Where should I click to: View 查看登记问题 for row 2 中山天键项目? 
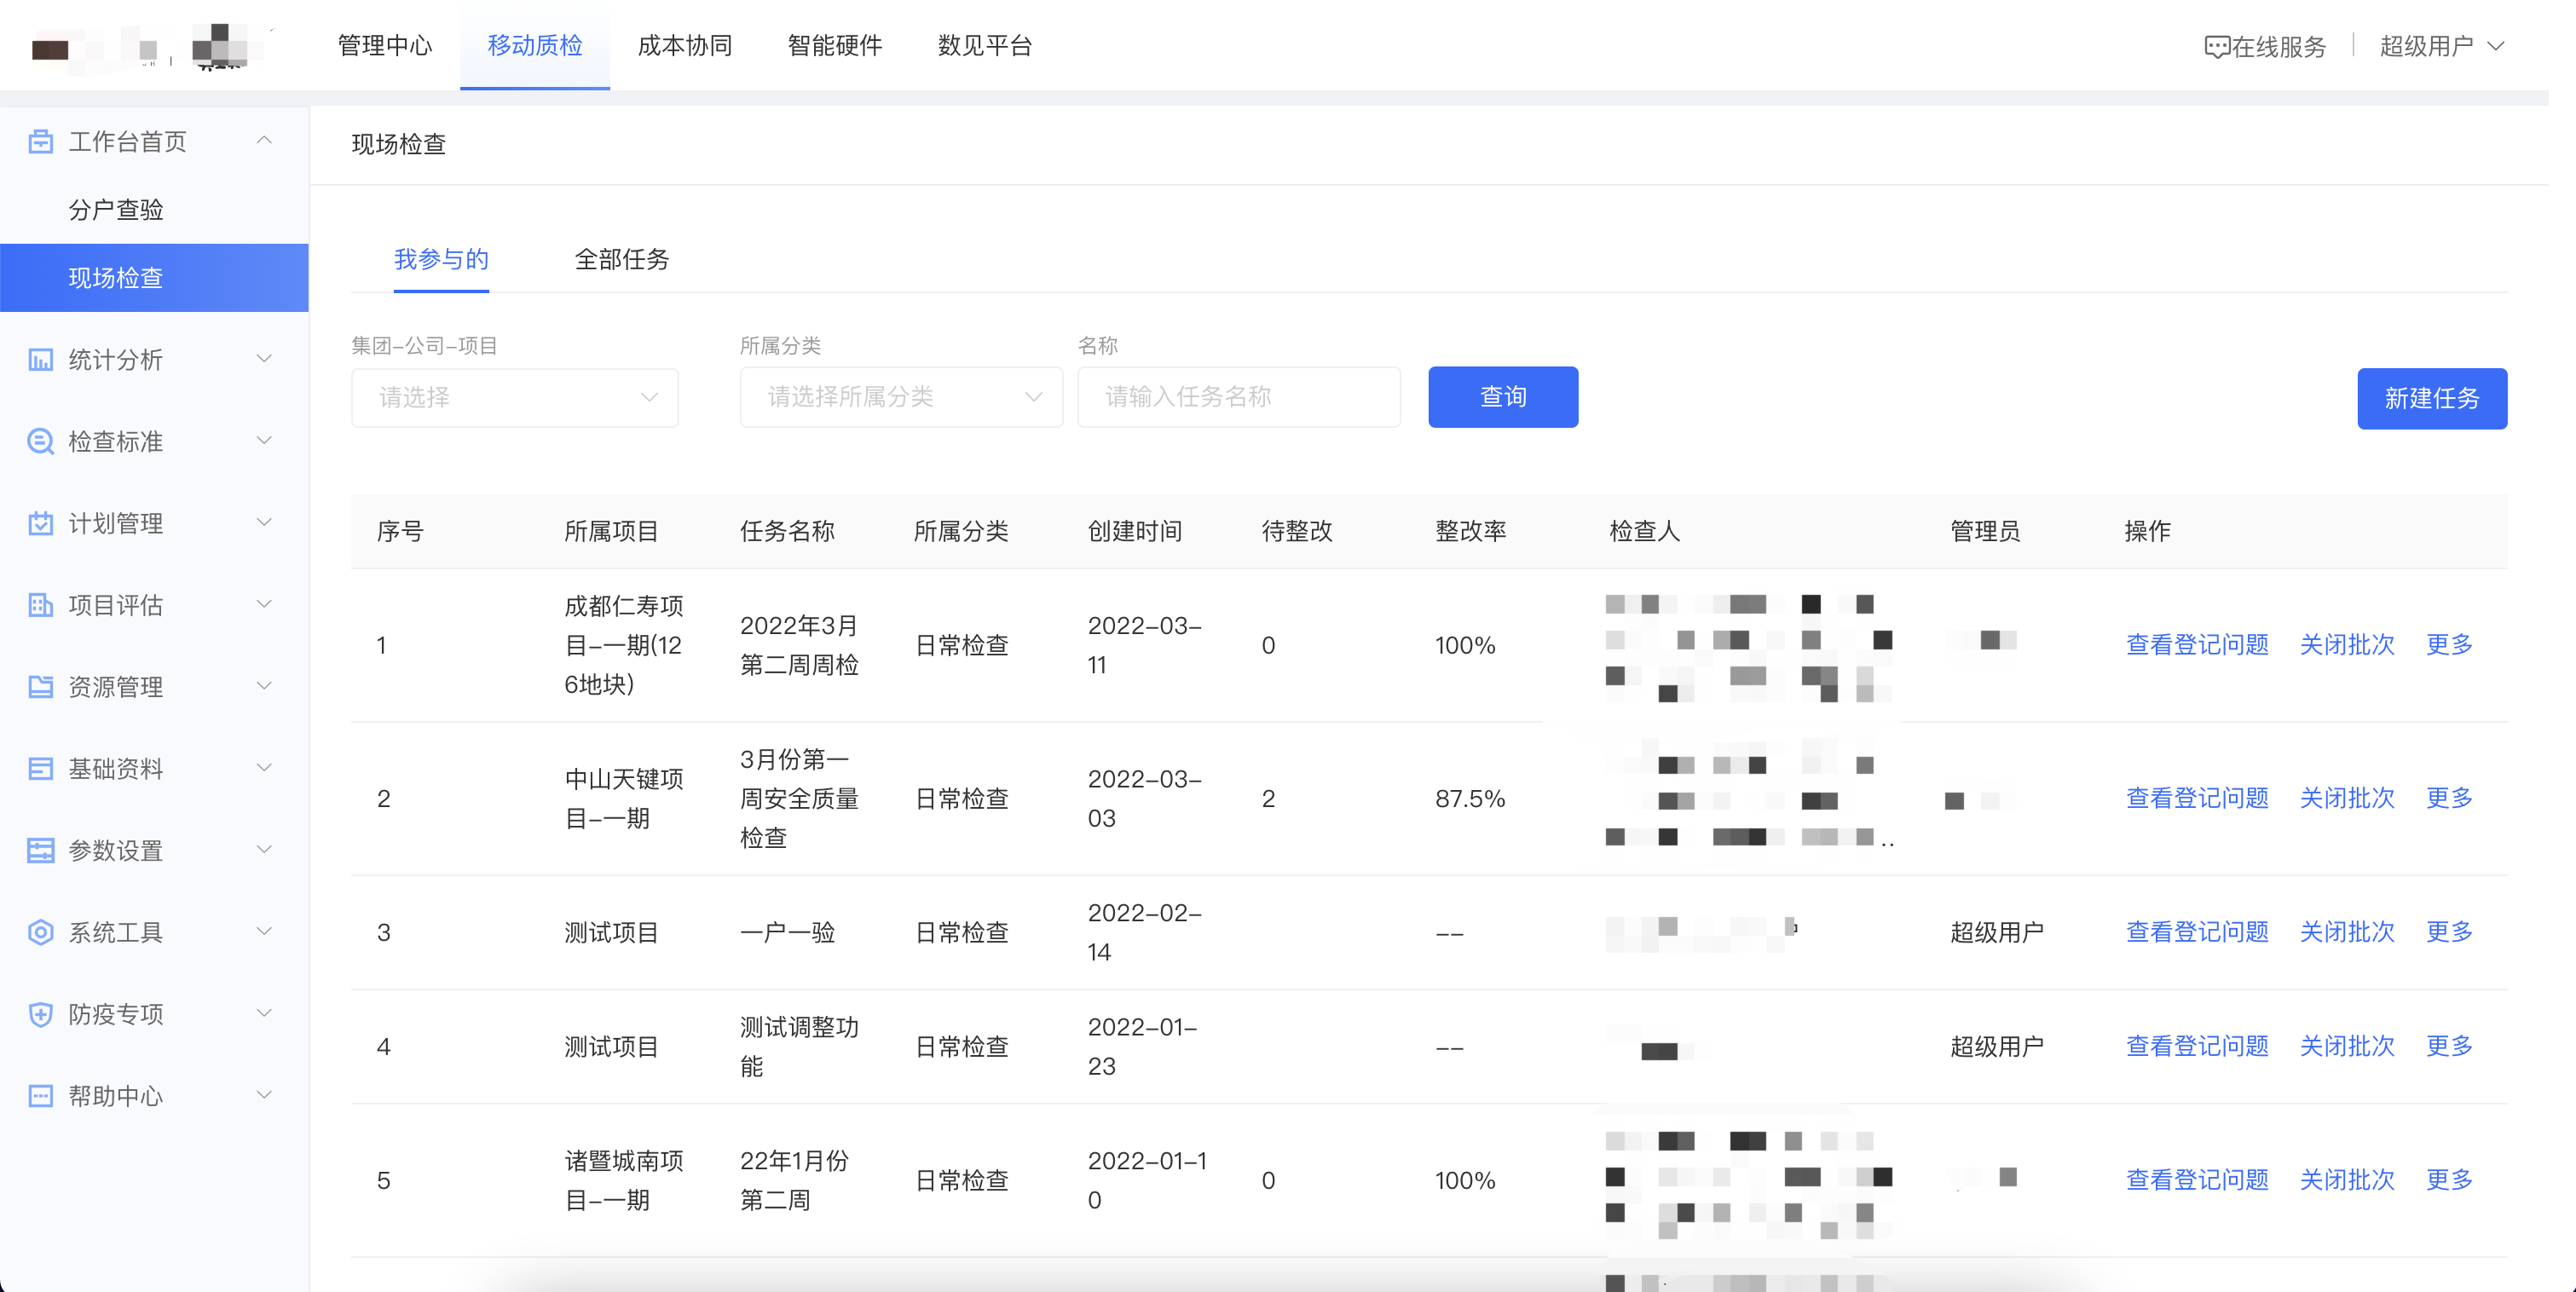[x=2197, y=798]
